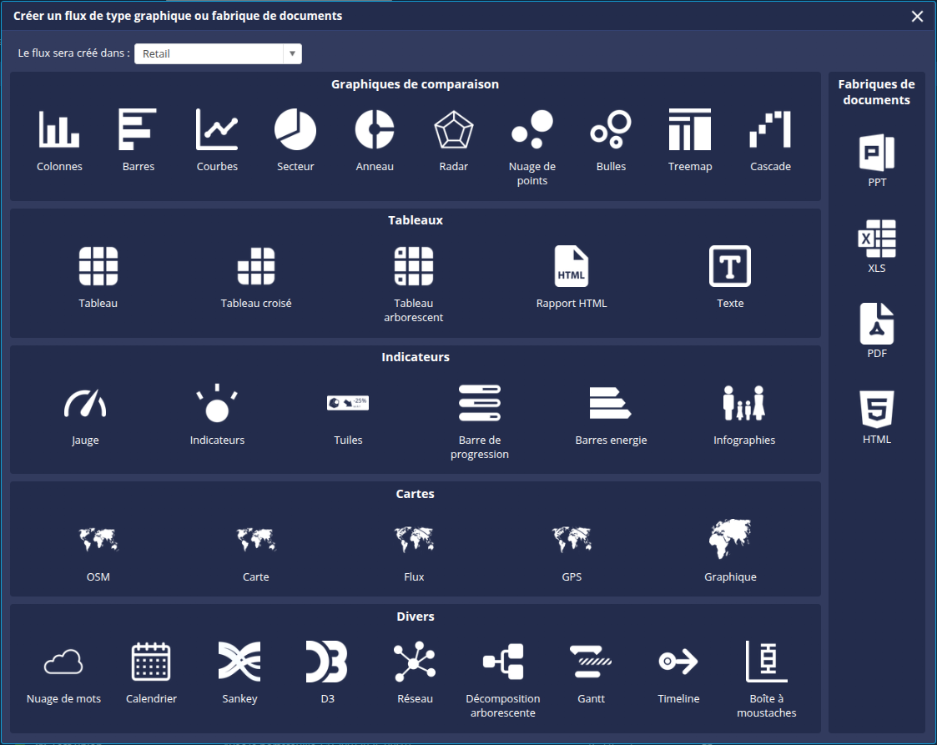This screenshot has width=937, height=745.
Task: Select the Colonnes chart type icon
Action: 59,130
